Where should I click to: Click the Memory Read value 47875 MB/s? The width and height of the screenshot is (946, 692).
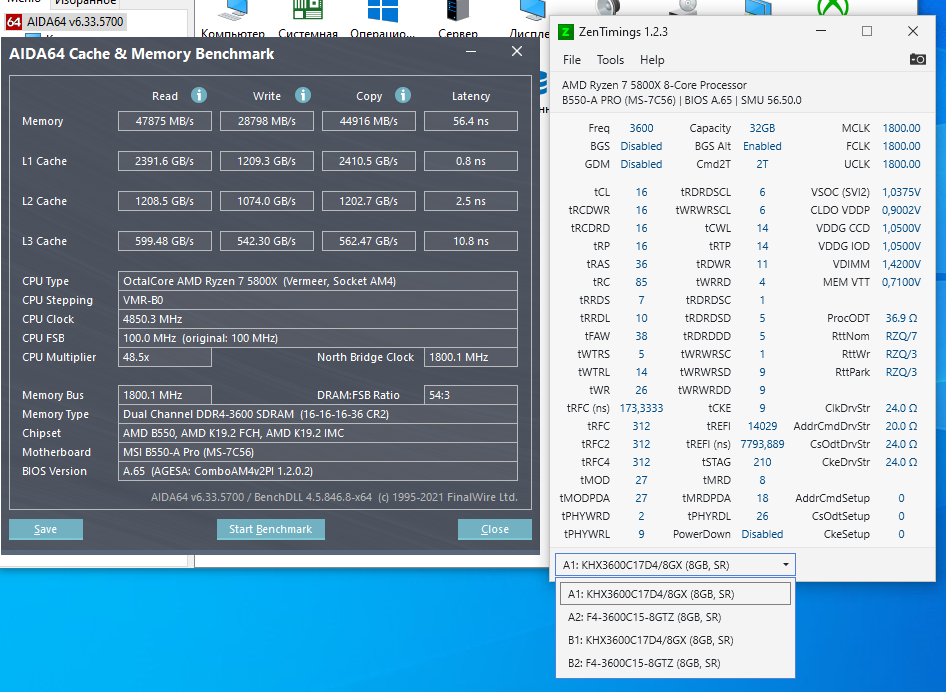[165, 121]
